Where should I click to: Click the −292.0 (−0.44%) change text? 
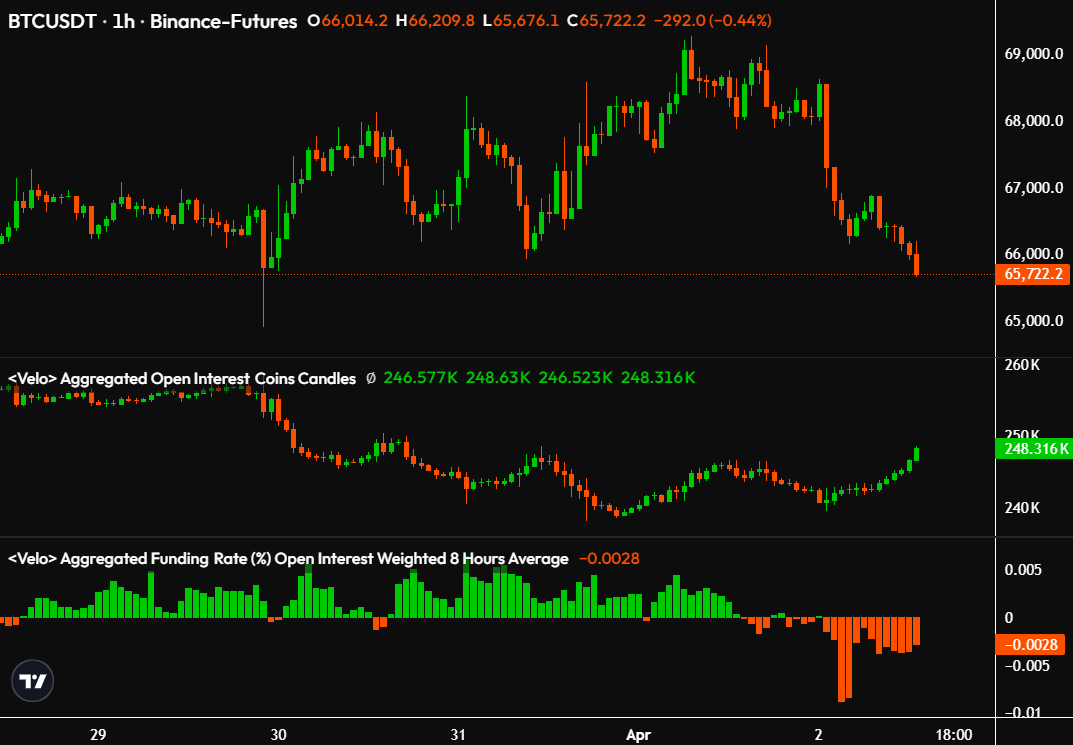[712, 21]
